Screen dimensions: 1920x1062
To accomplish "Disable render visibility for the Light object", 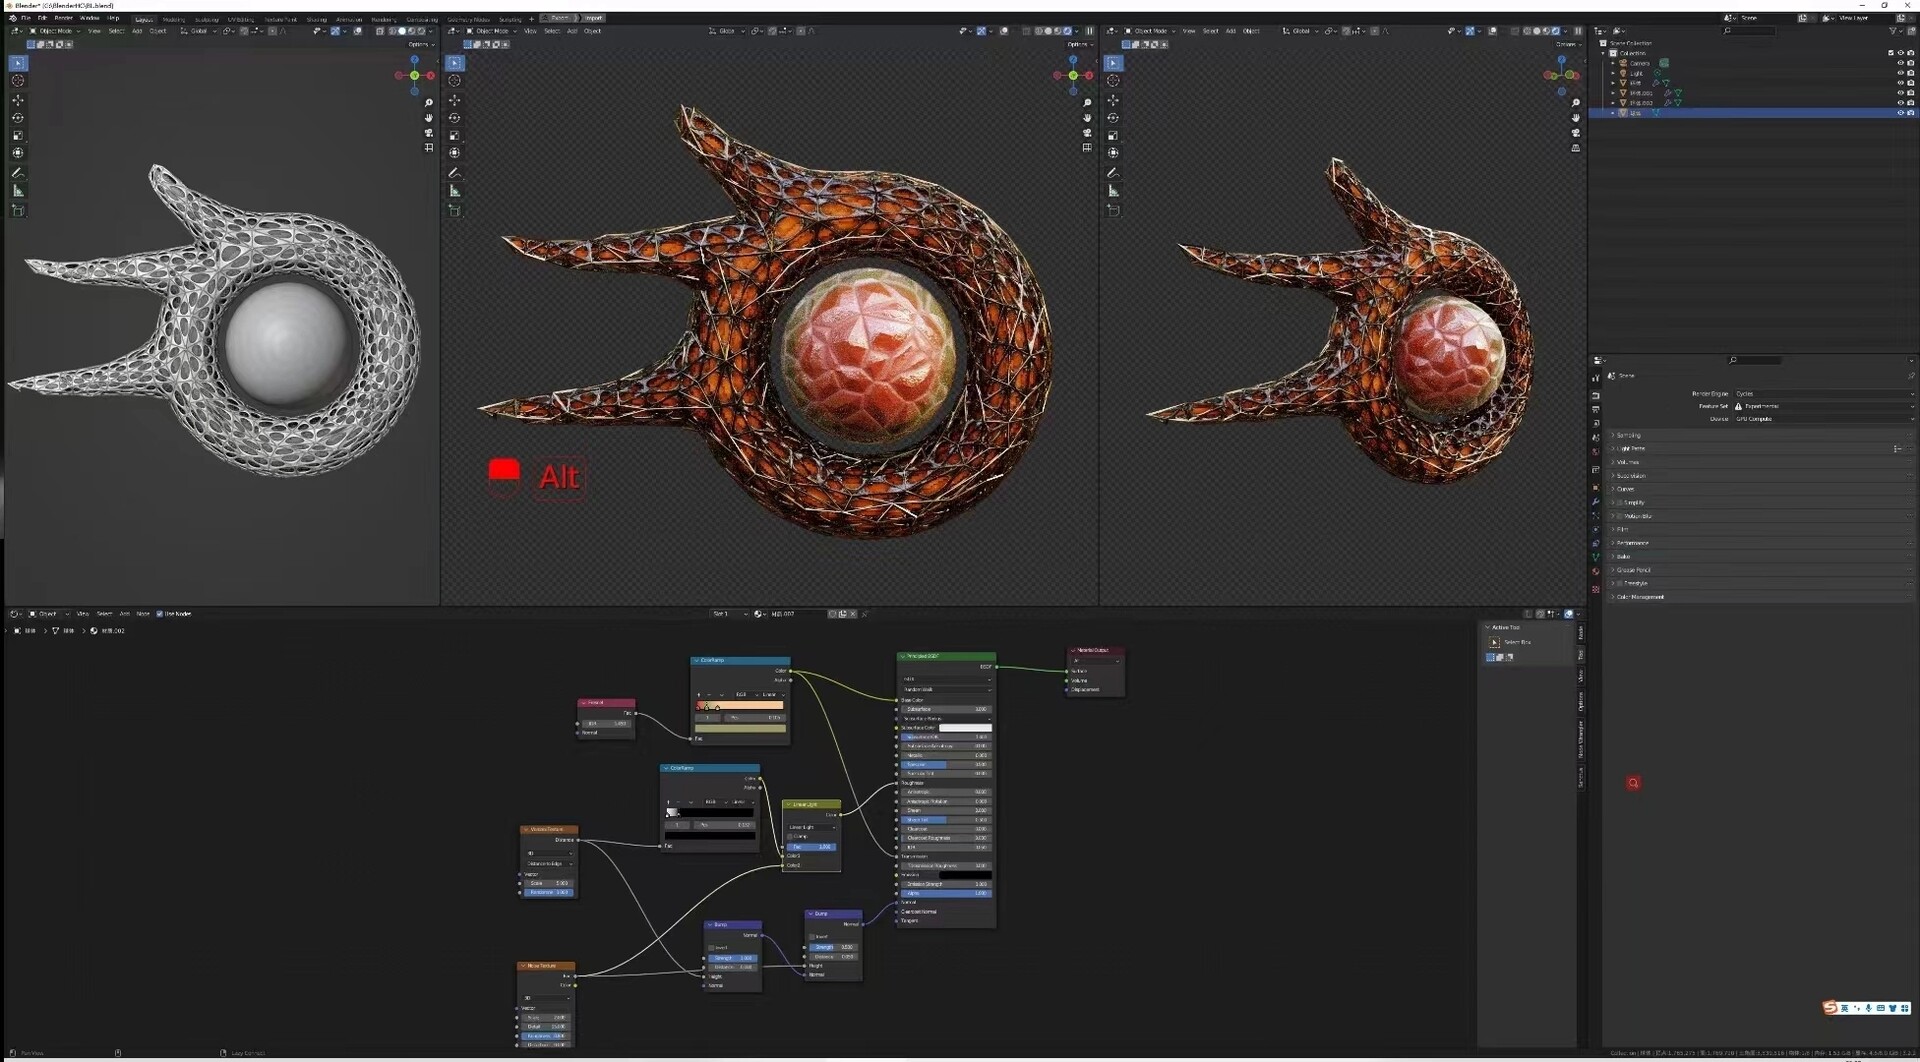I will 1910,73.
